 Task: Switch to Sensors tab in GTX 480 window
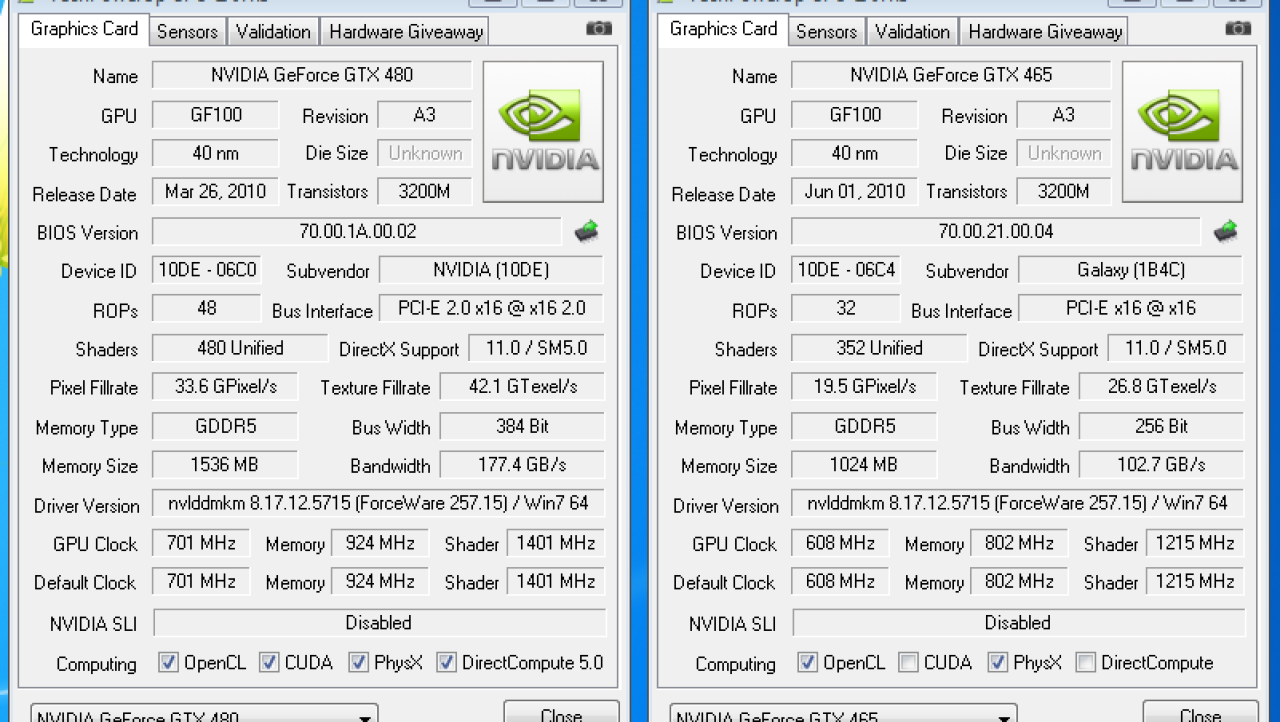point(187,31)
